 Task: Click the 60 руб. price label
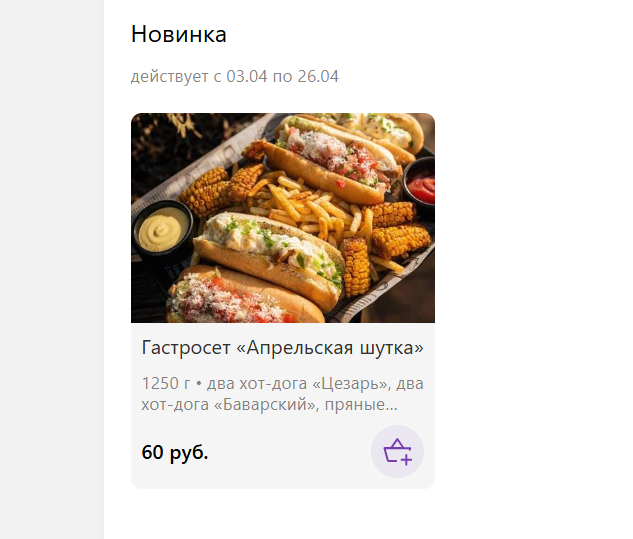point(175,452)
